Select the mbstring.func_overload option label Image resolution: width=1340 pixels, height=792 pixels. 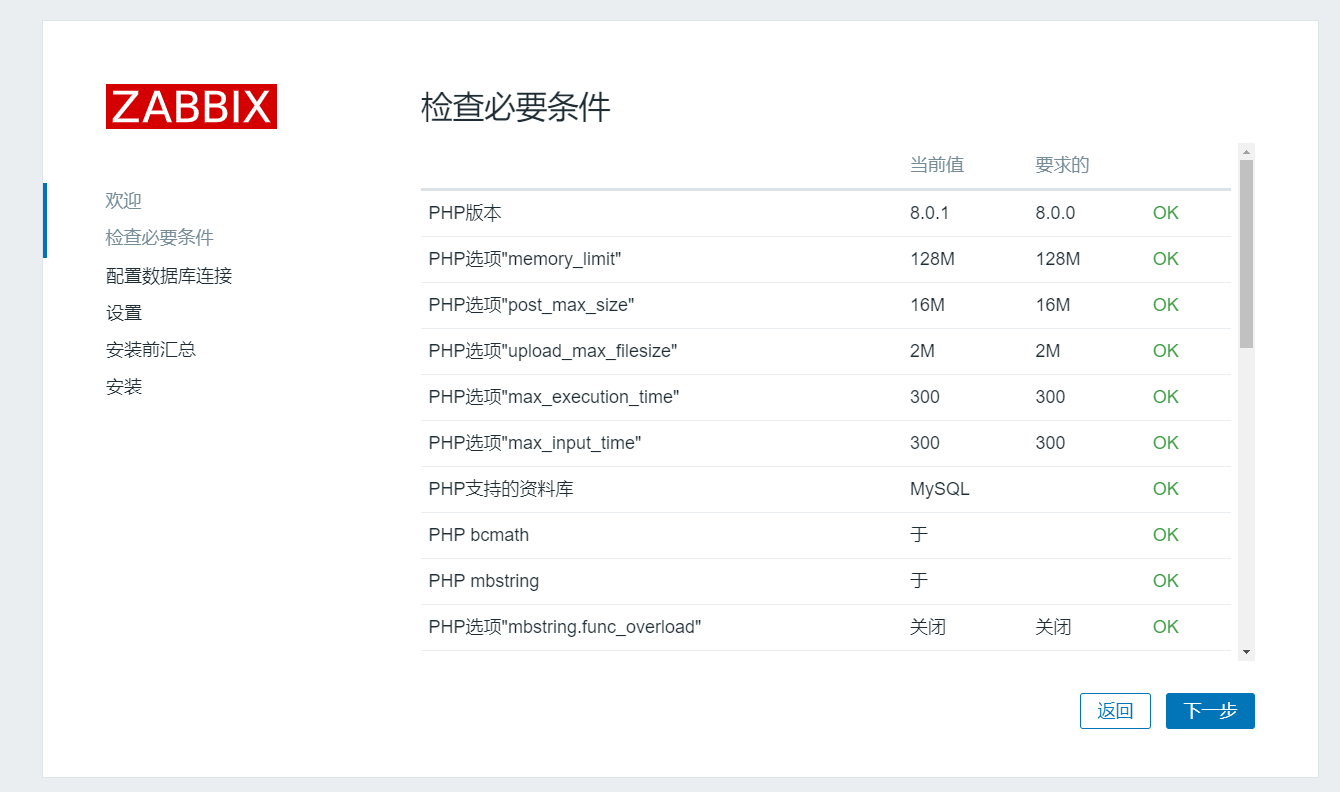(x=565, y=627)
